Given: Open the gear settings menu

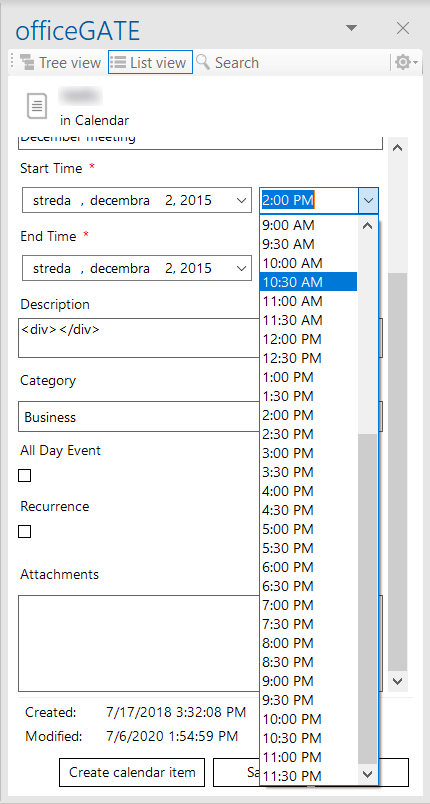Looking at the screenshot, I should click(406, 63).
